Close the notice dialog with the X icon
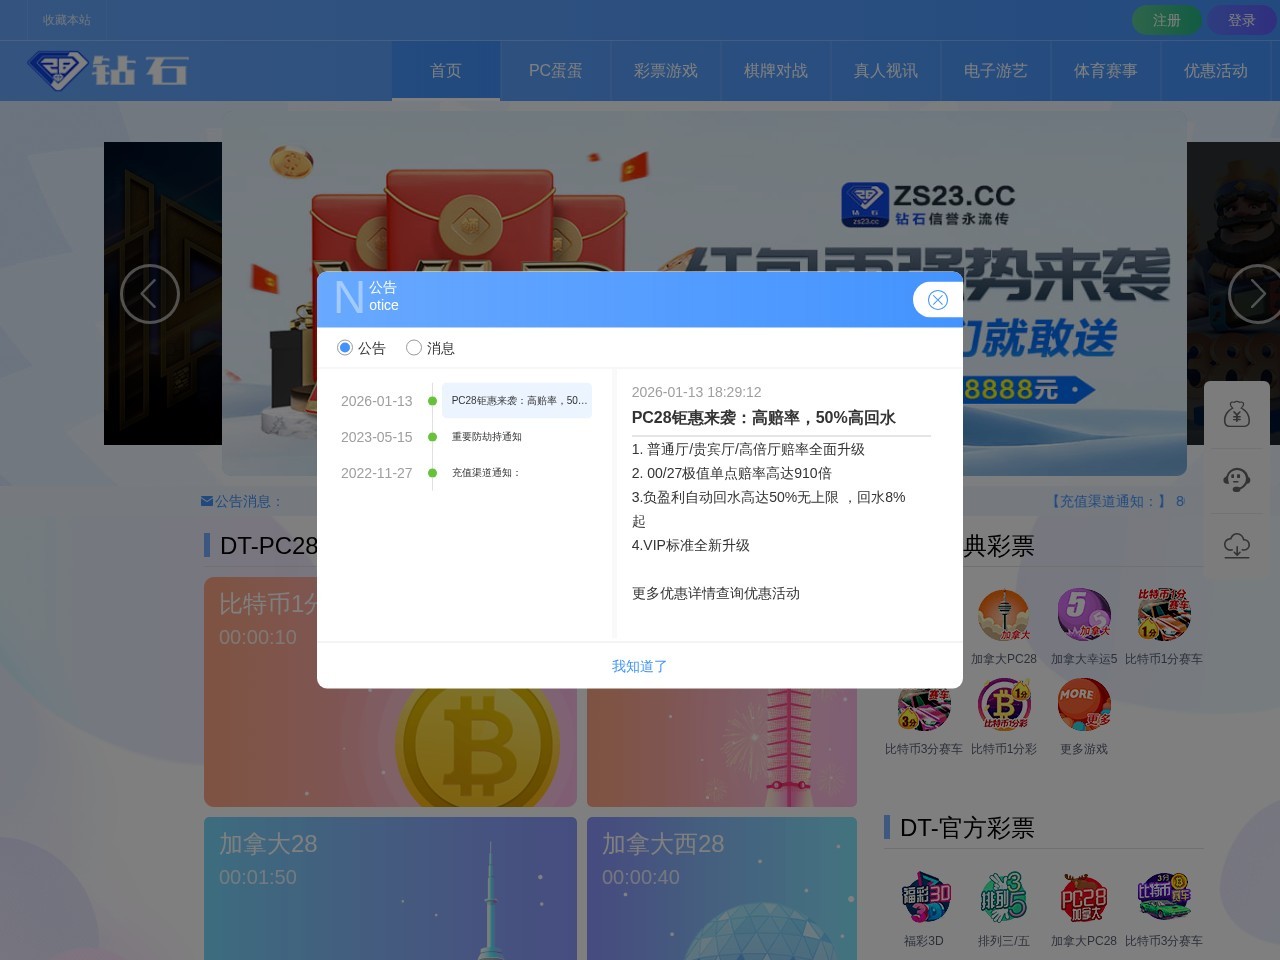Viewport: 1280px width, 960px height. (937, 300)
